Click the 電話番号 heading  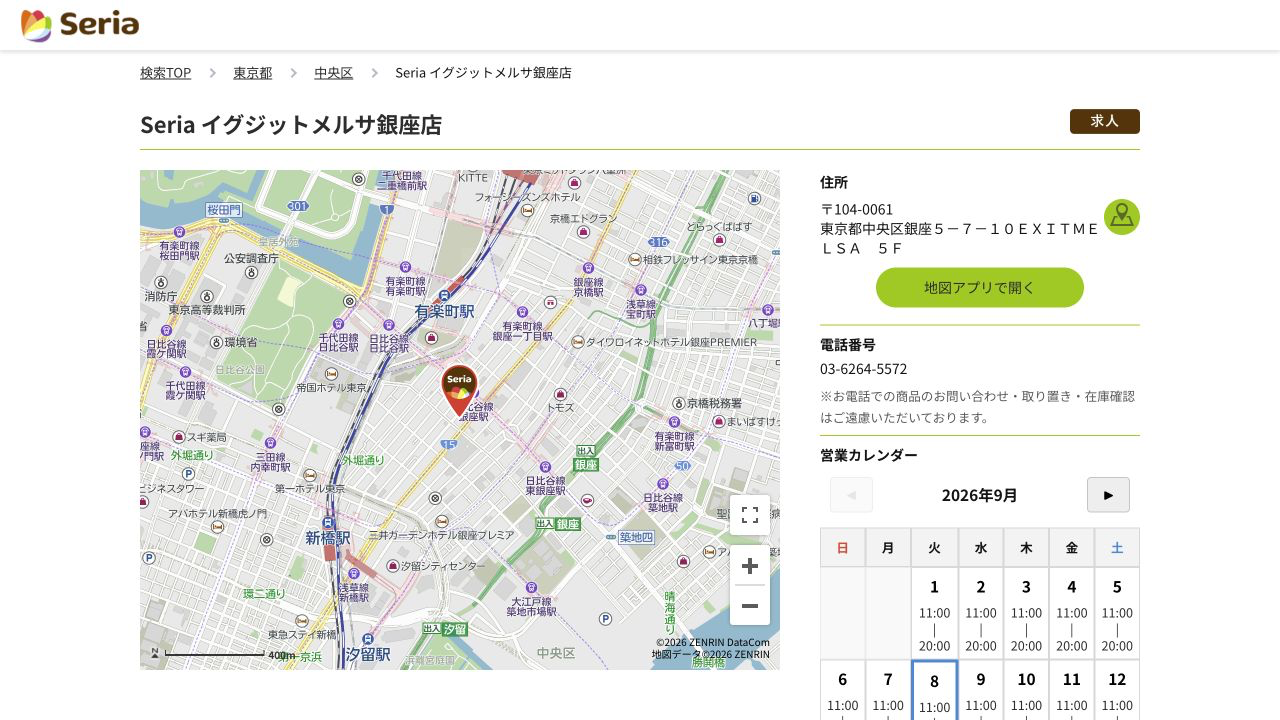pos(848,344)
